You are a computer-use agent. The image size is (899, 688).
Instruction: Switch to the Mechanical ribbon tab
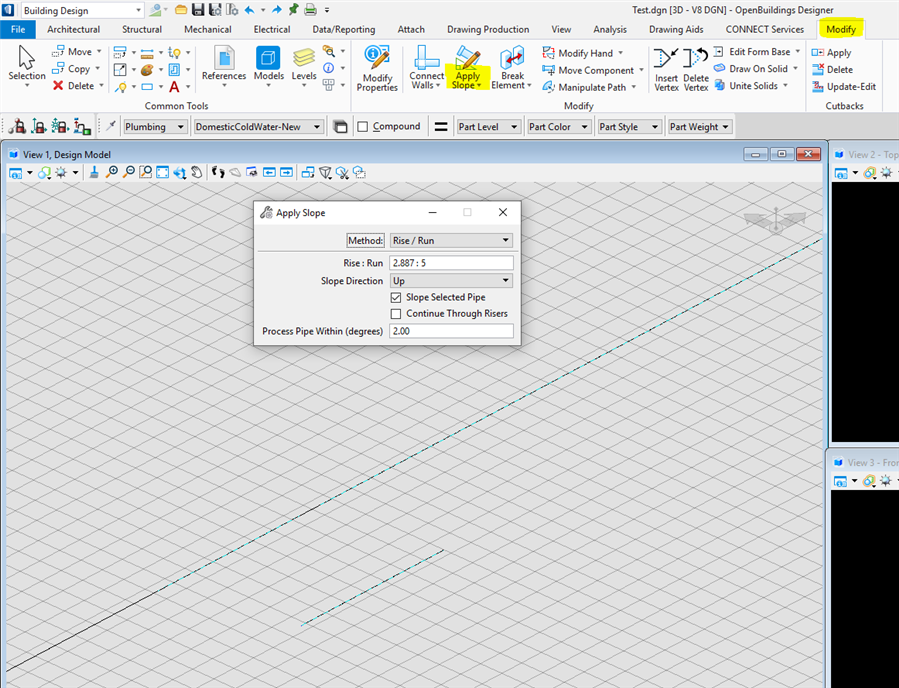pyautogui.click(x=207, y=30)
